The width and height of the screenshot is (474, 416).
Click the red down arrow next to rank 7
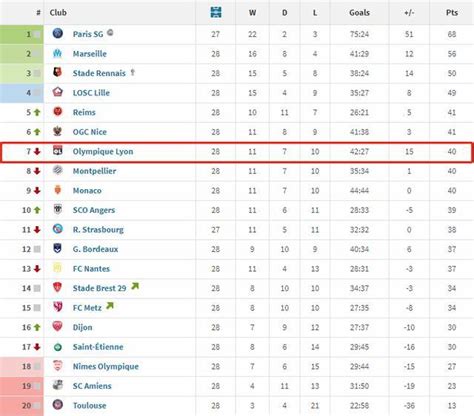pos(37,151)
